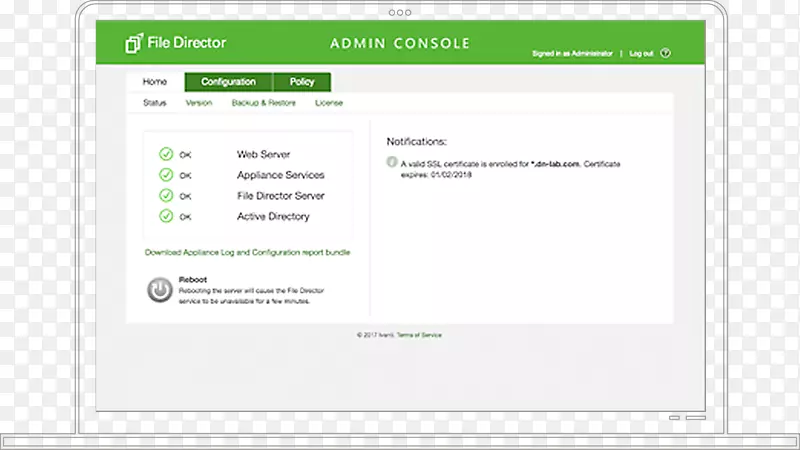Viewport: 800px width, 450px height.
Task: Click the SSL certificate notification info icon
Action: tap(391, 162)
